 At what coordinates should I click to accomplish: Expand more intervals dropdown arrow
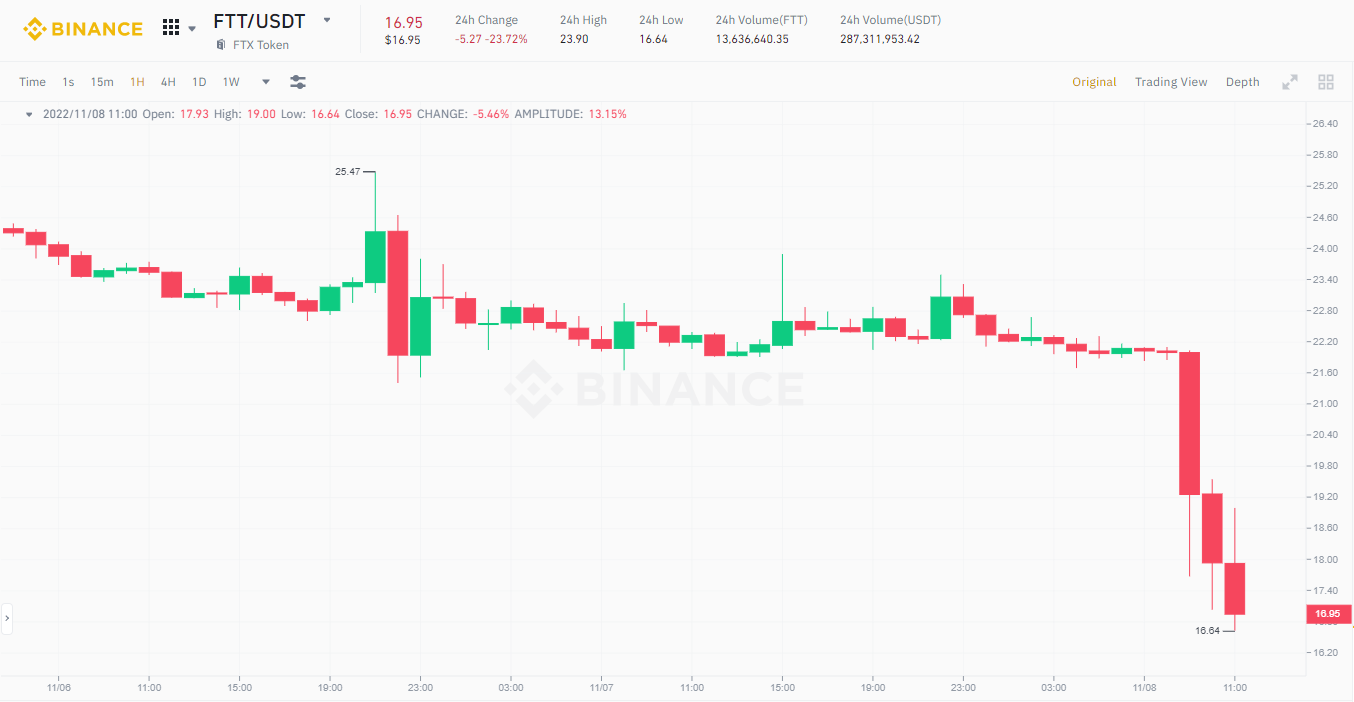(266, 82)
